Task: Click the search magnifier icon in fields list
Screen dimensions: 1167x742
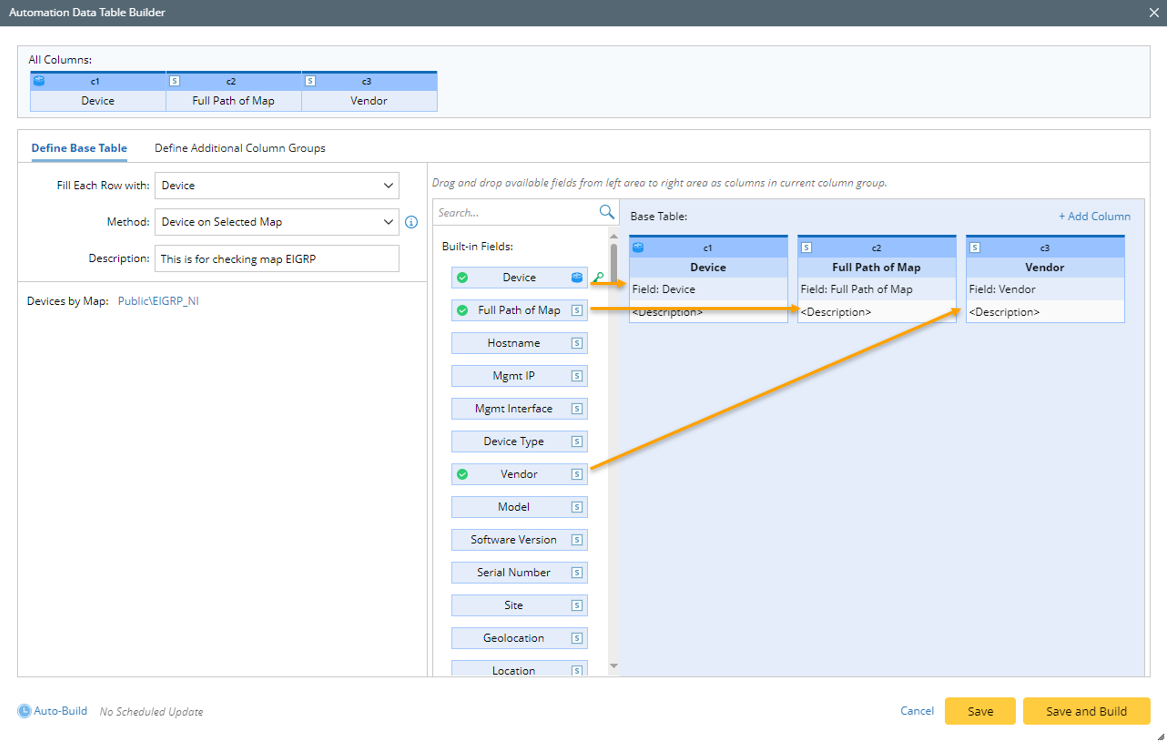Action: coord(606,212)
